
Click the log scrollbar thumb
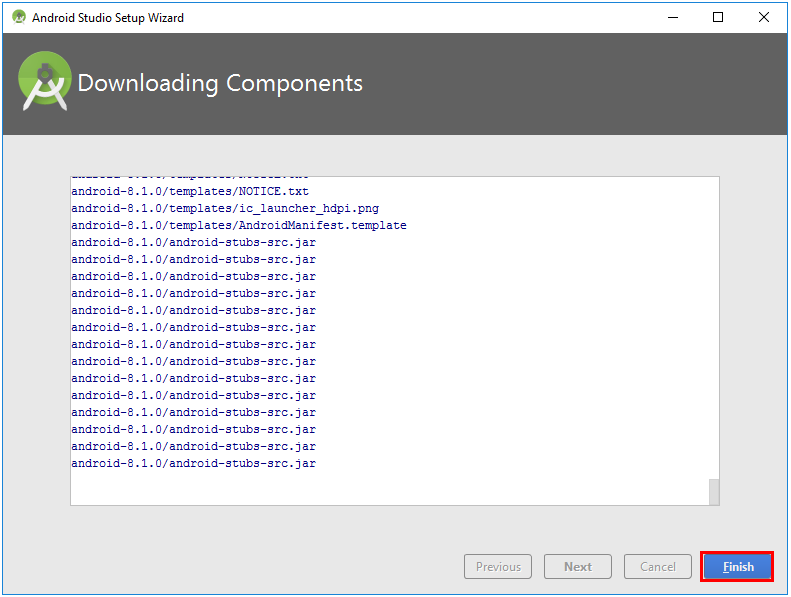[714, 492]
